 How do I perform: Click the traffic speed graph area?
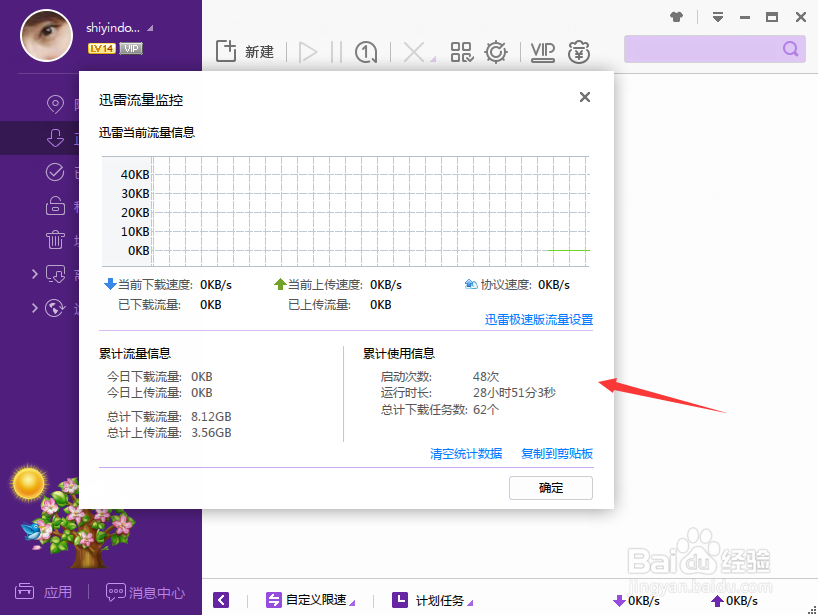click(345, 211)
